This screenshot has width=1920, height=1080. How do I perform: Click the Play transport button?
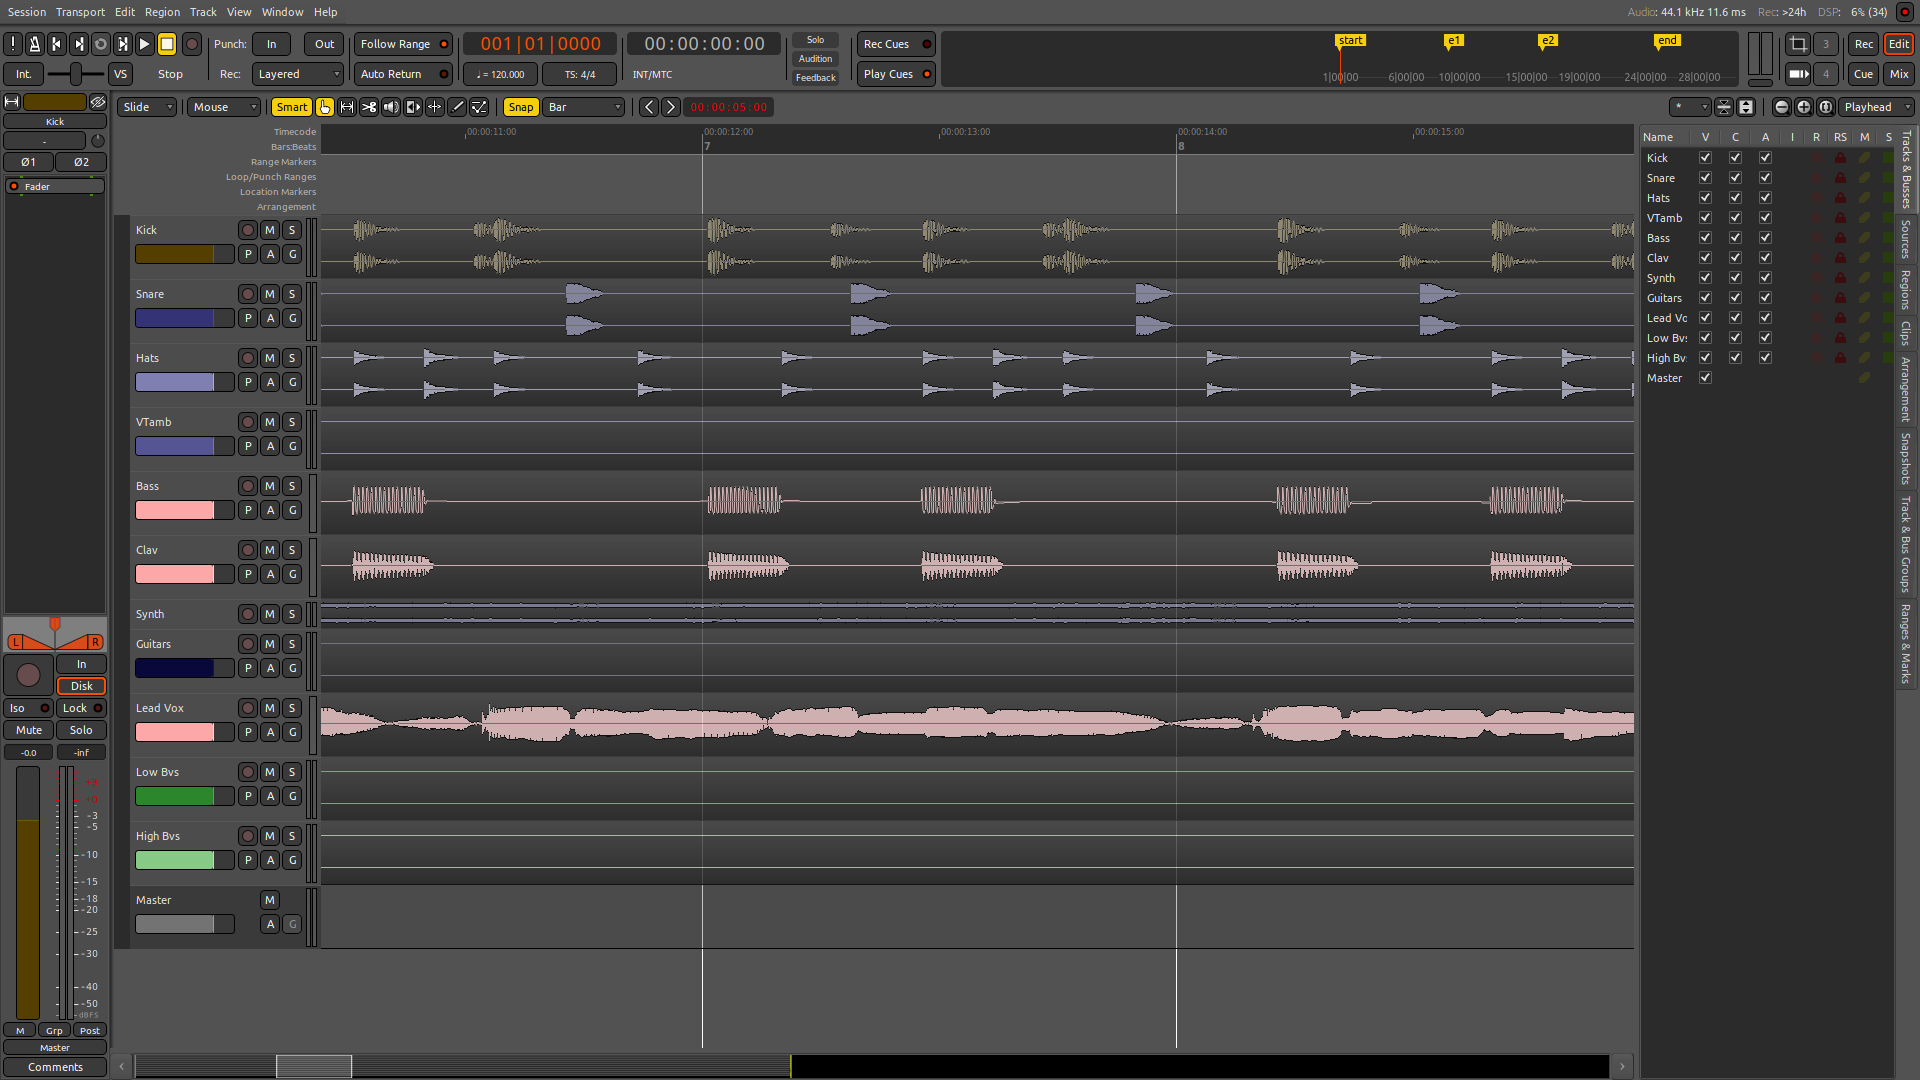[x=144, y=44]
